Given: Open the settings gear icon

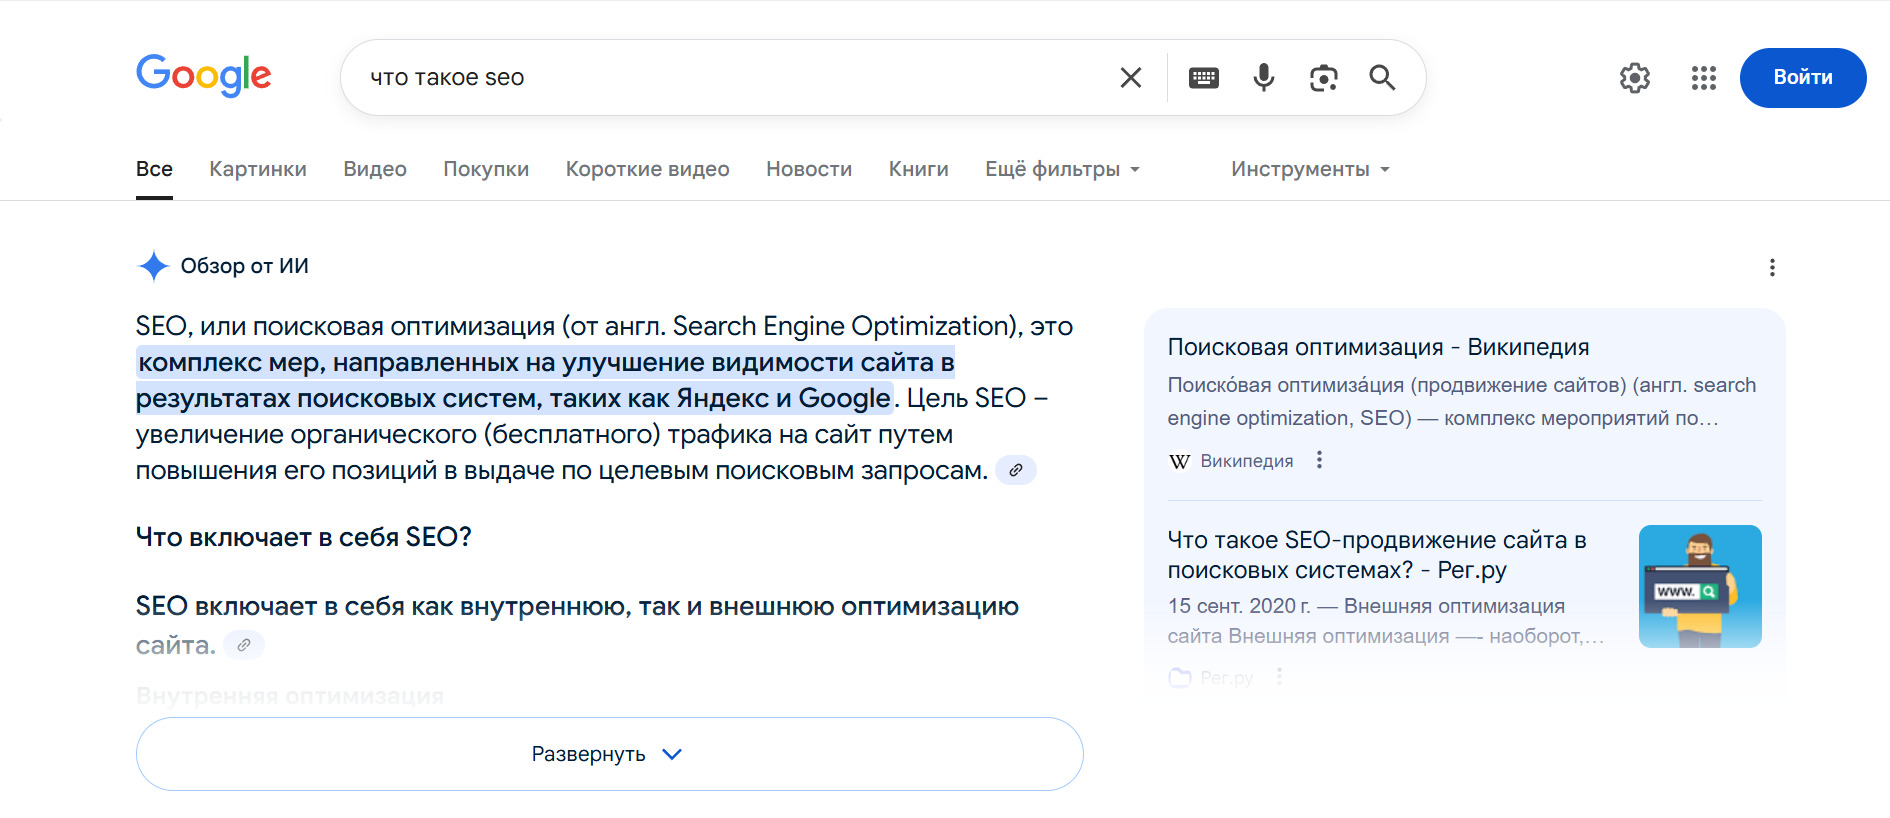Looking at the screenshot, I should 1635,78.
